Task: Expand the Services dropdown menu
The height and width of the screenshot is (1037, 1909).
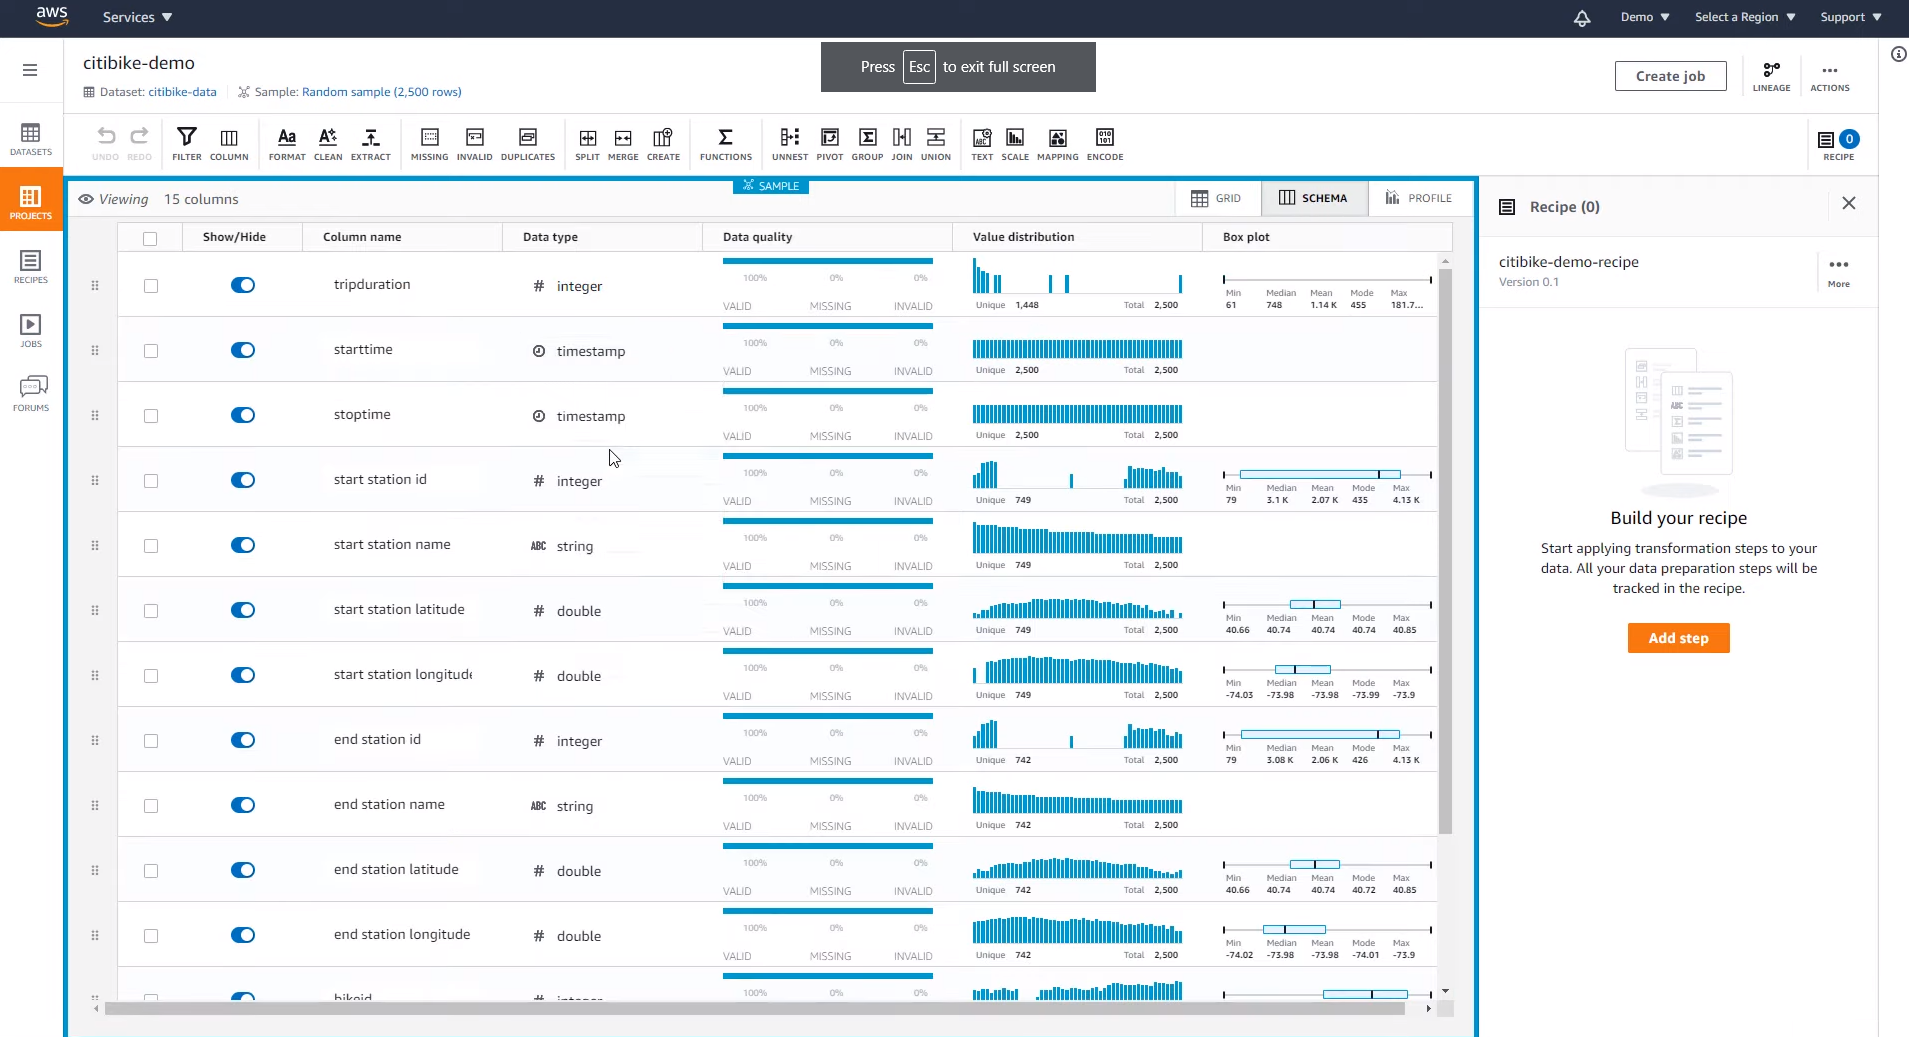Action: coord(137,17)
